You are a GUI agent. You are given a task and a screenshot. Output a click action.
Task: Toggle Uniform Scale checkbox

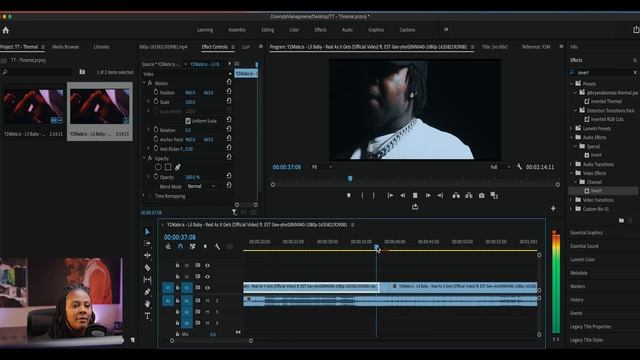pos(188,121)
